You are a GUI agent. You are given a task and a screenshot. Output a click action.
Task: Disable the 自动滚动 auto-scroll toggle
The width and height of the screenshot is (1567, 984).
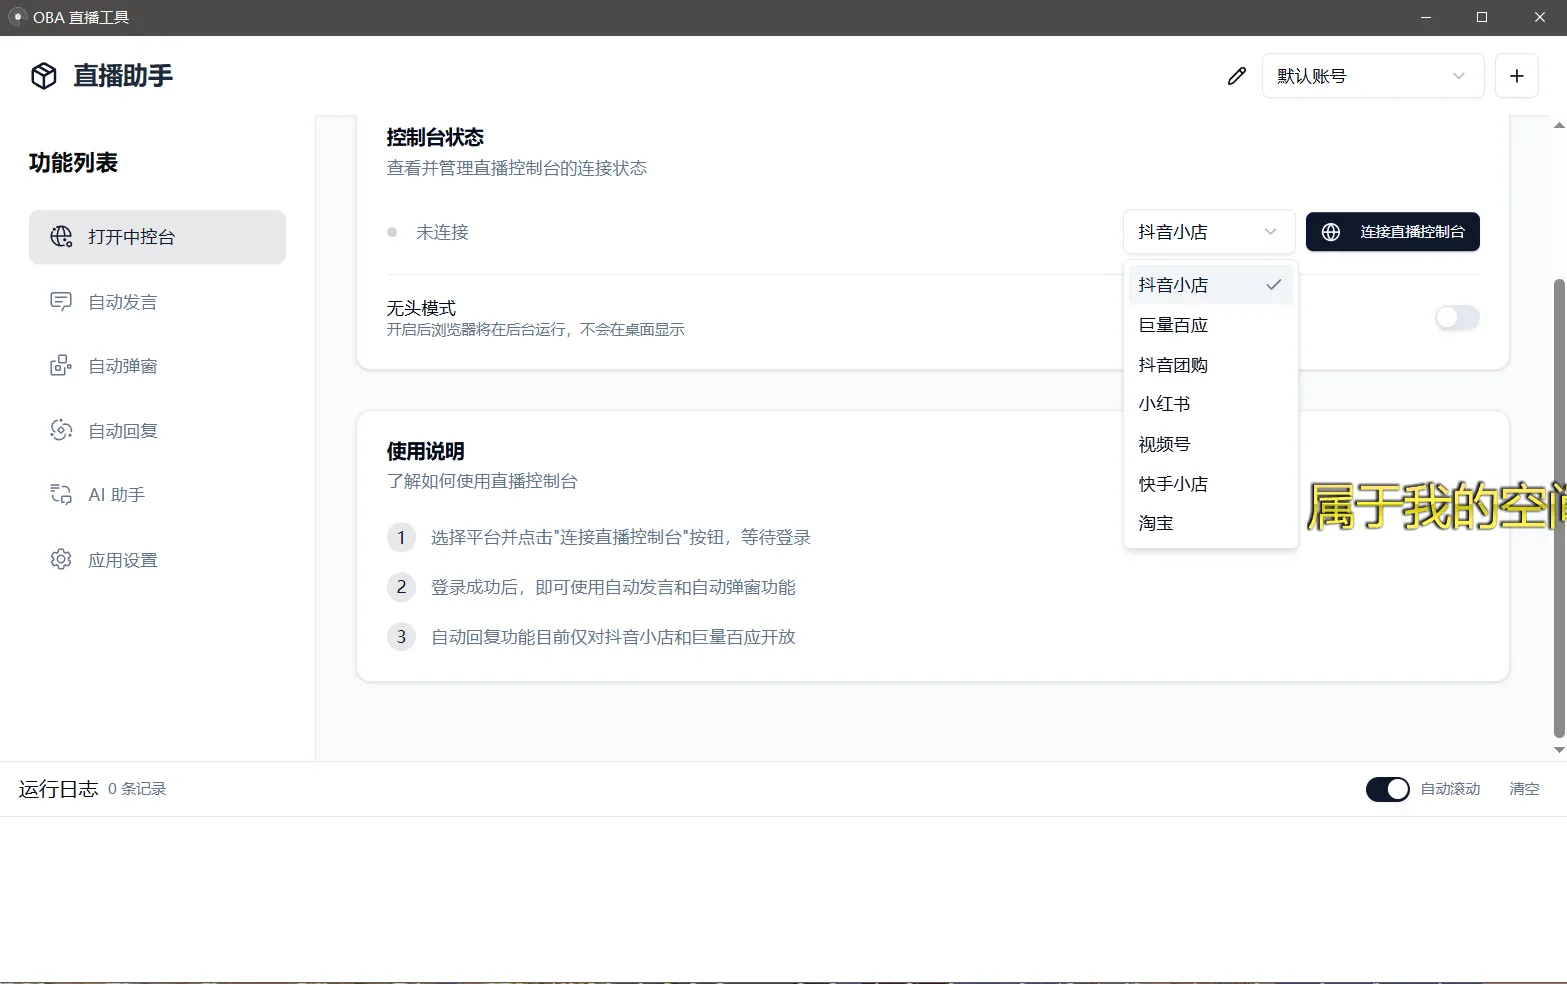[x=1387, y=789]
